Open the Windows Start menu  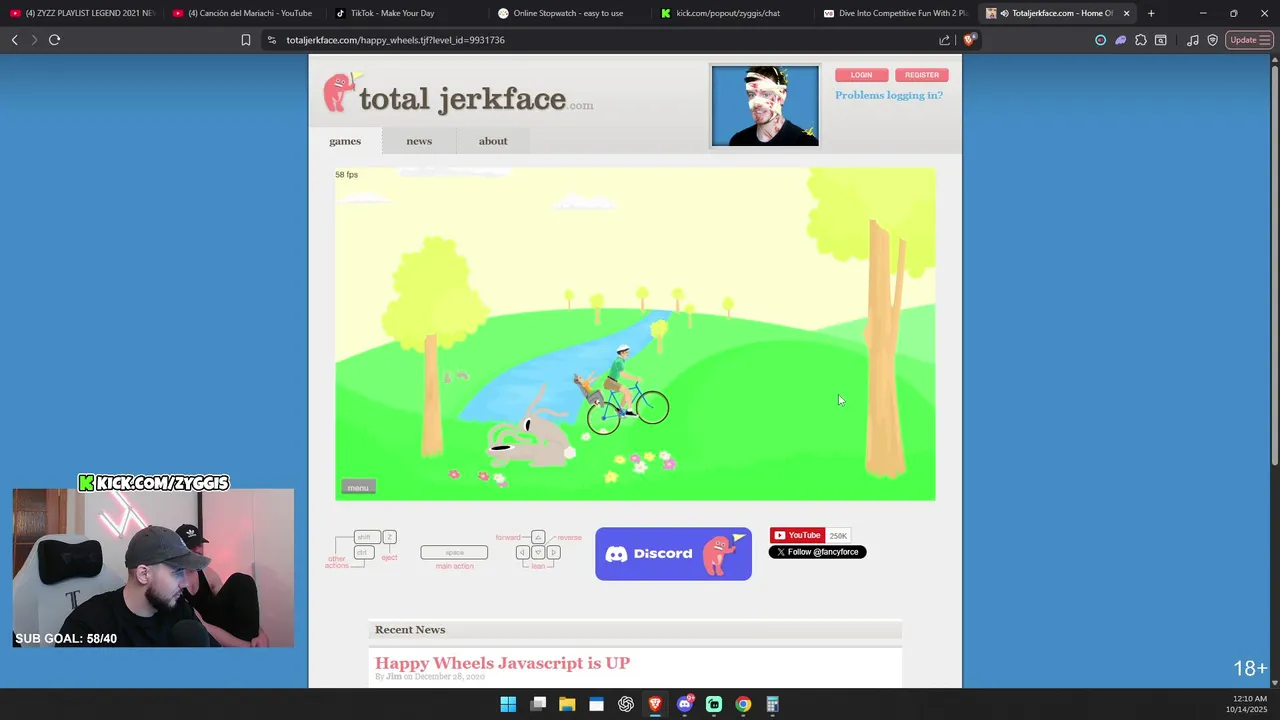[x=508, y=704]
